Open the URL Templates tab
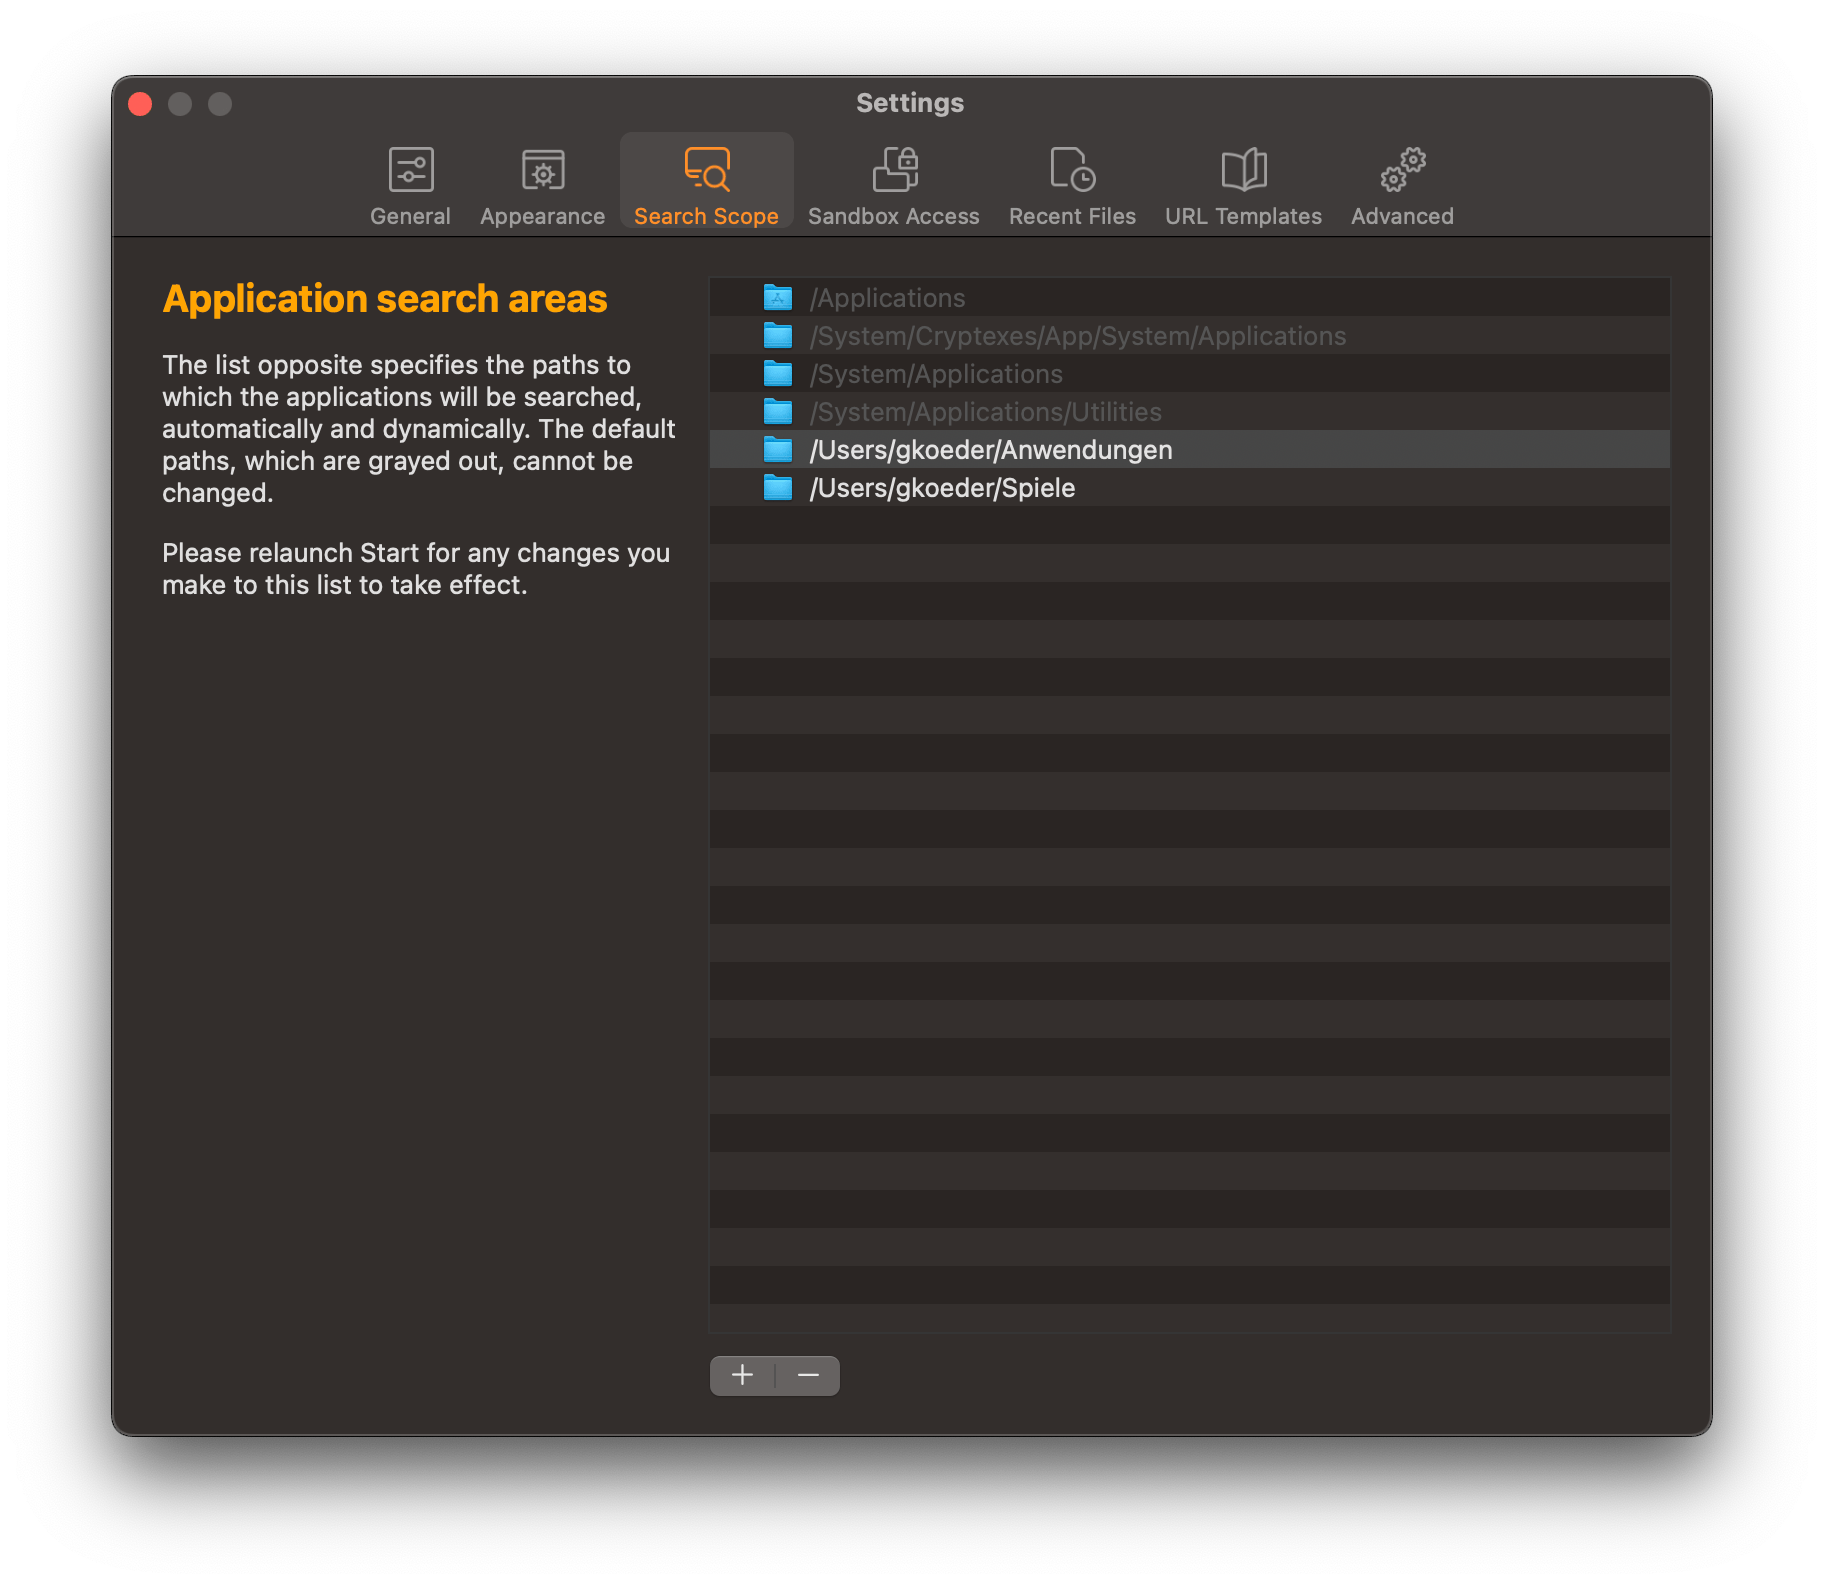1824x1584 pixels. pos(1243,187)
